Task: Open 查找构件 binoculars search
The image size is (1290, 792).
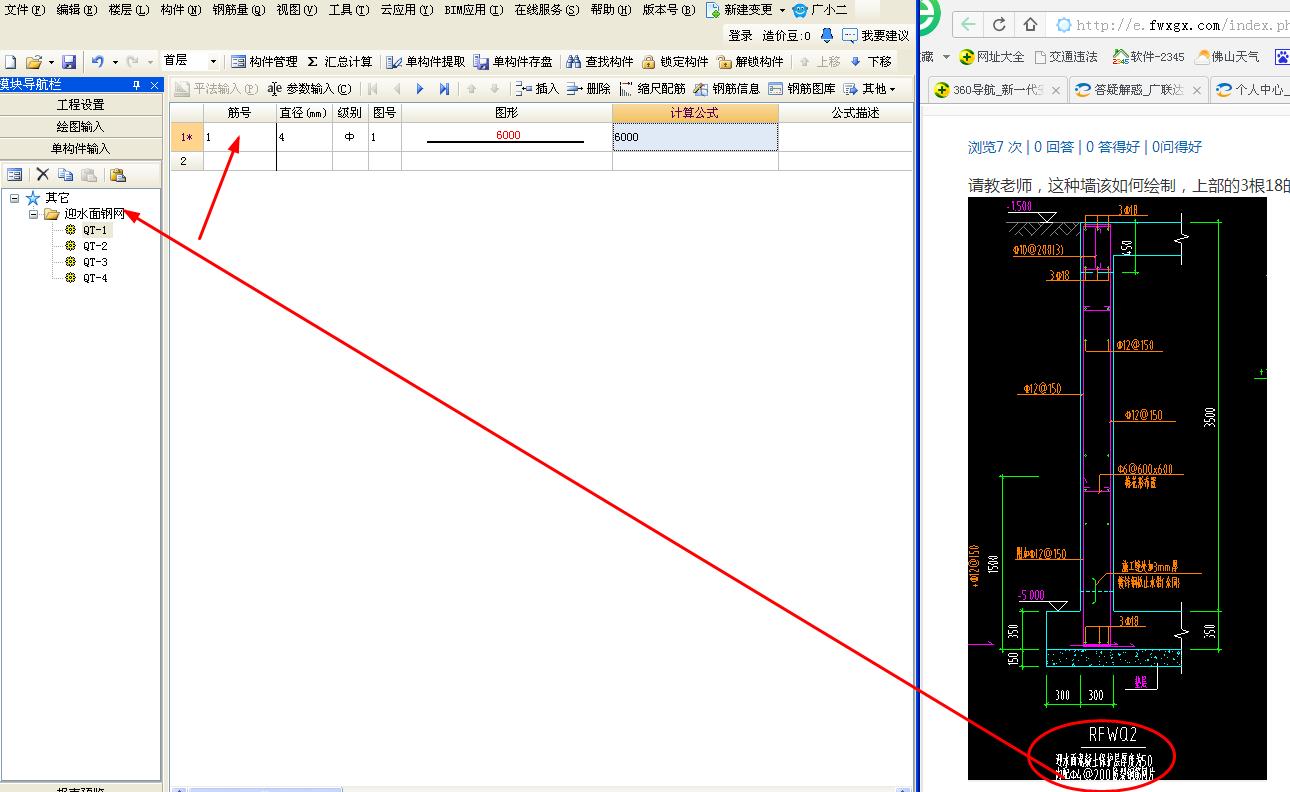Action: click(600, 62)
